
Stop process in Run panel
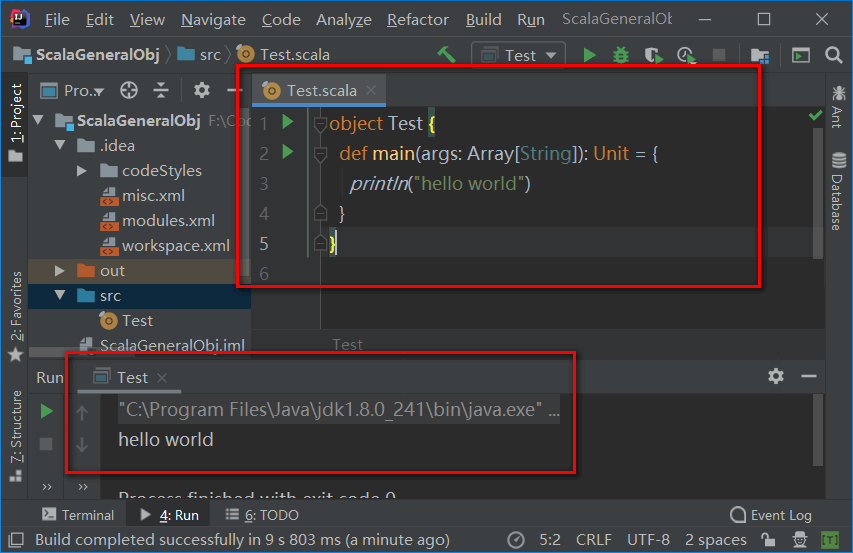(46, 444)
